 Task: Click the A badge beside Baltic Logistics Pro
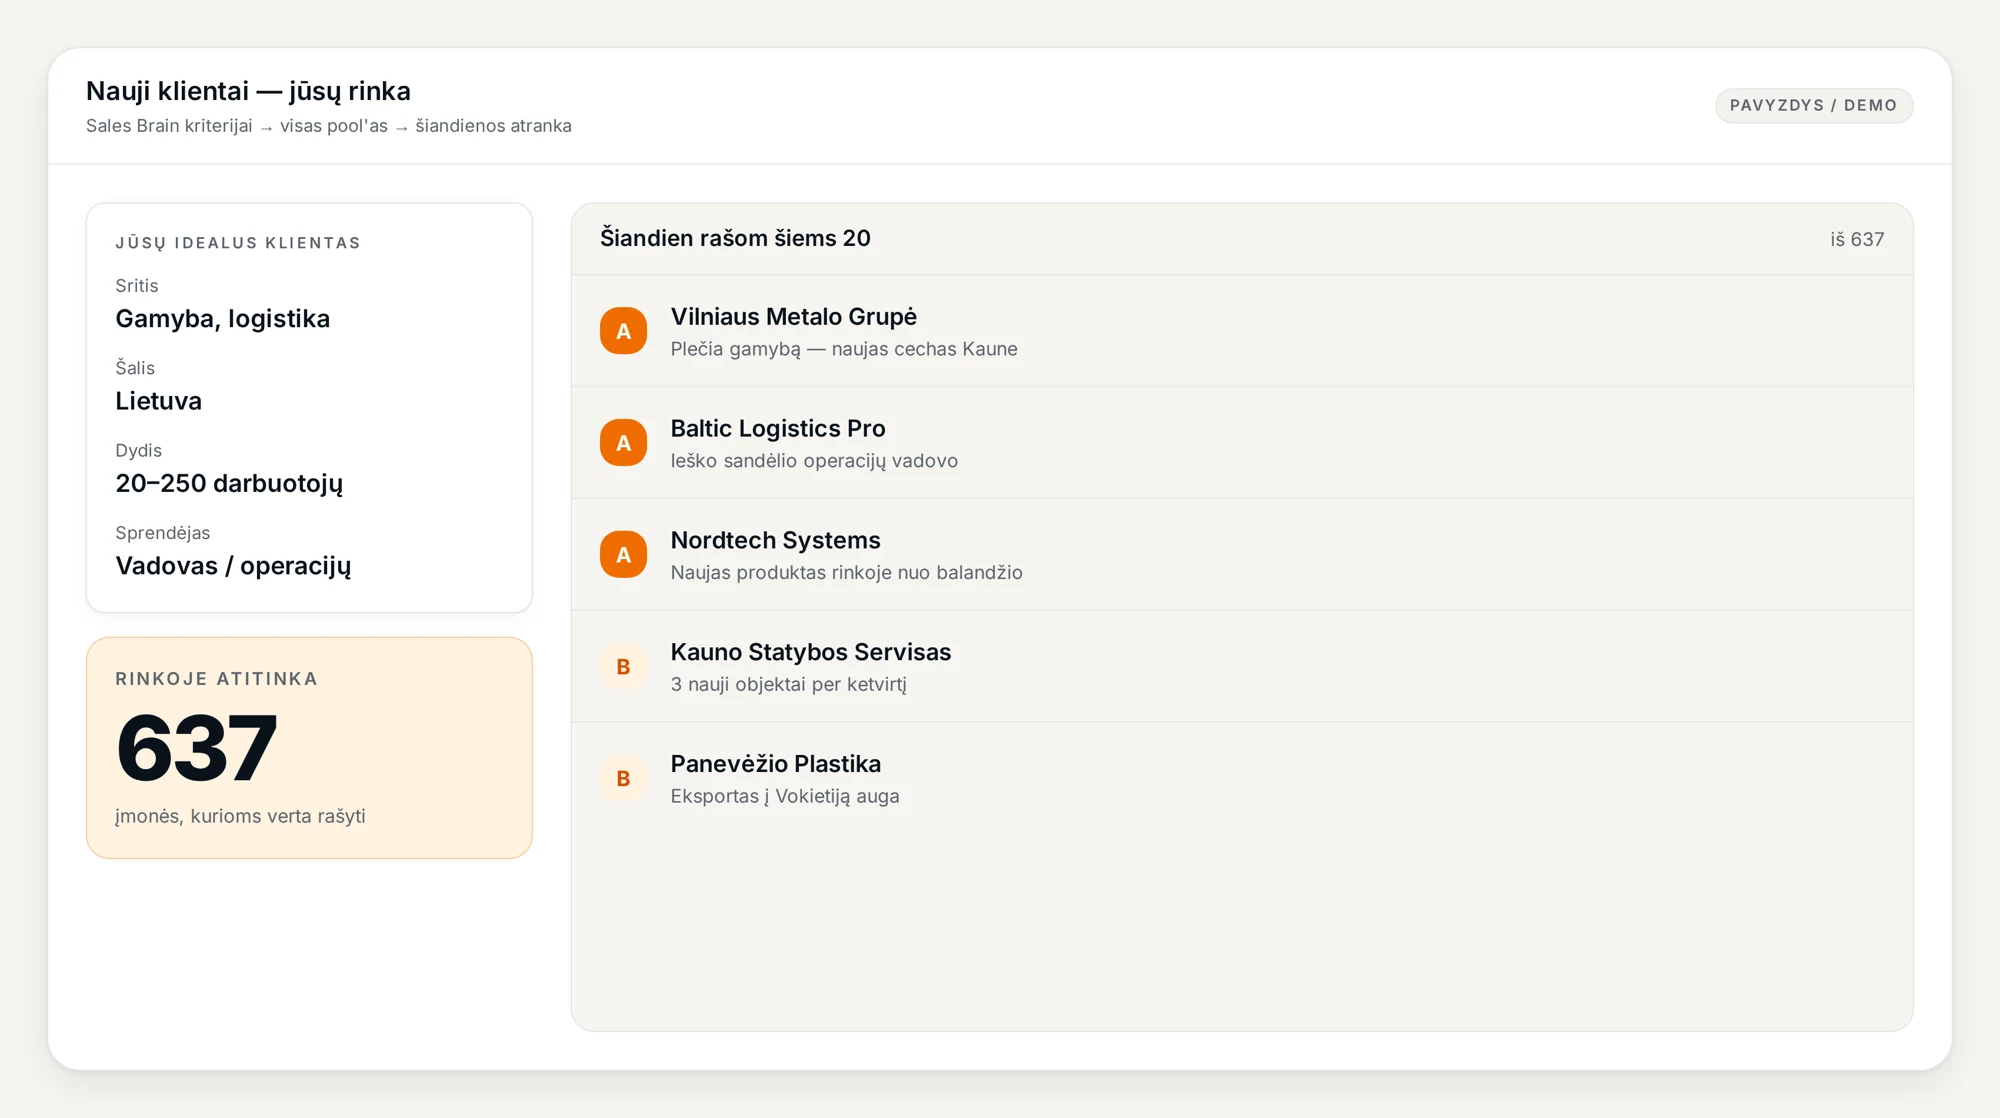click(x=623, y=443)
